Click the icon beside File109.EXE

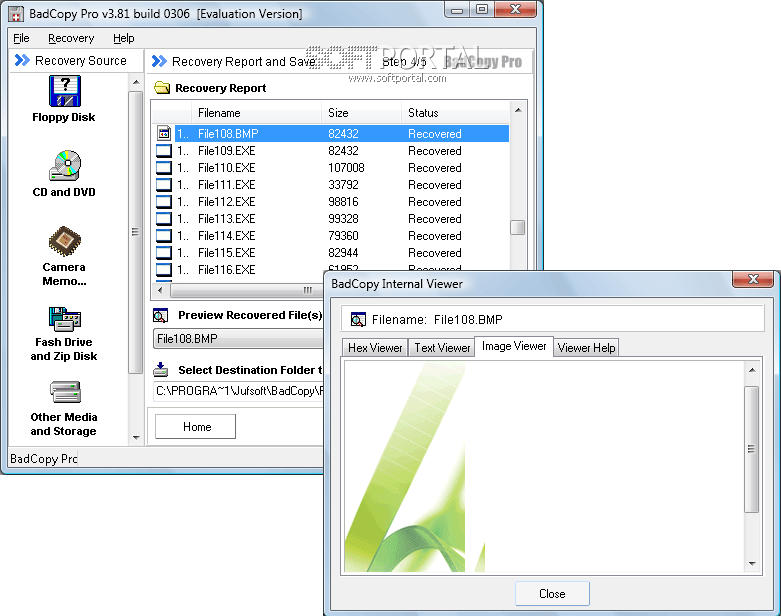[x=164, y=150]
